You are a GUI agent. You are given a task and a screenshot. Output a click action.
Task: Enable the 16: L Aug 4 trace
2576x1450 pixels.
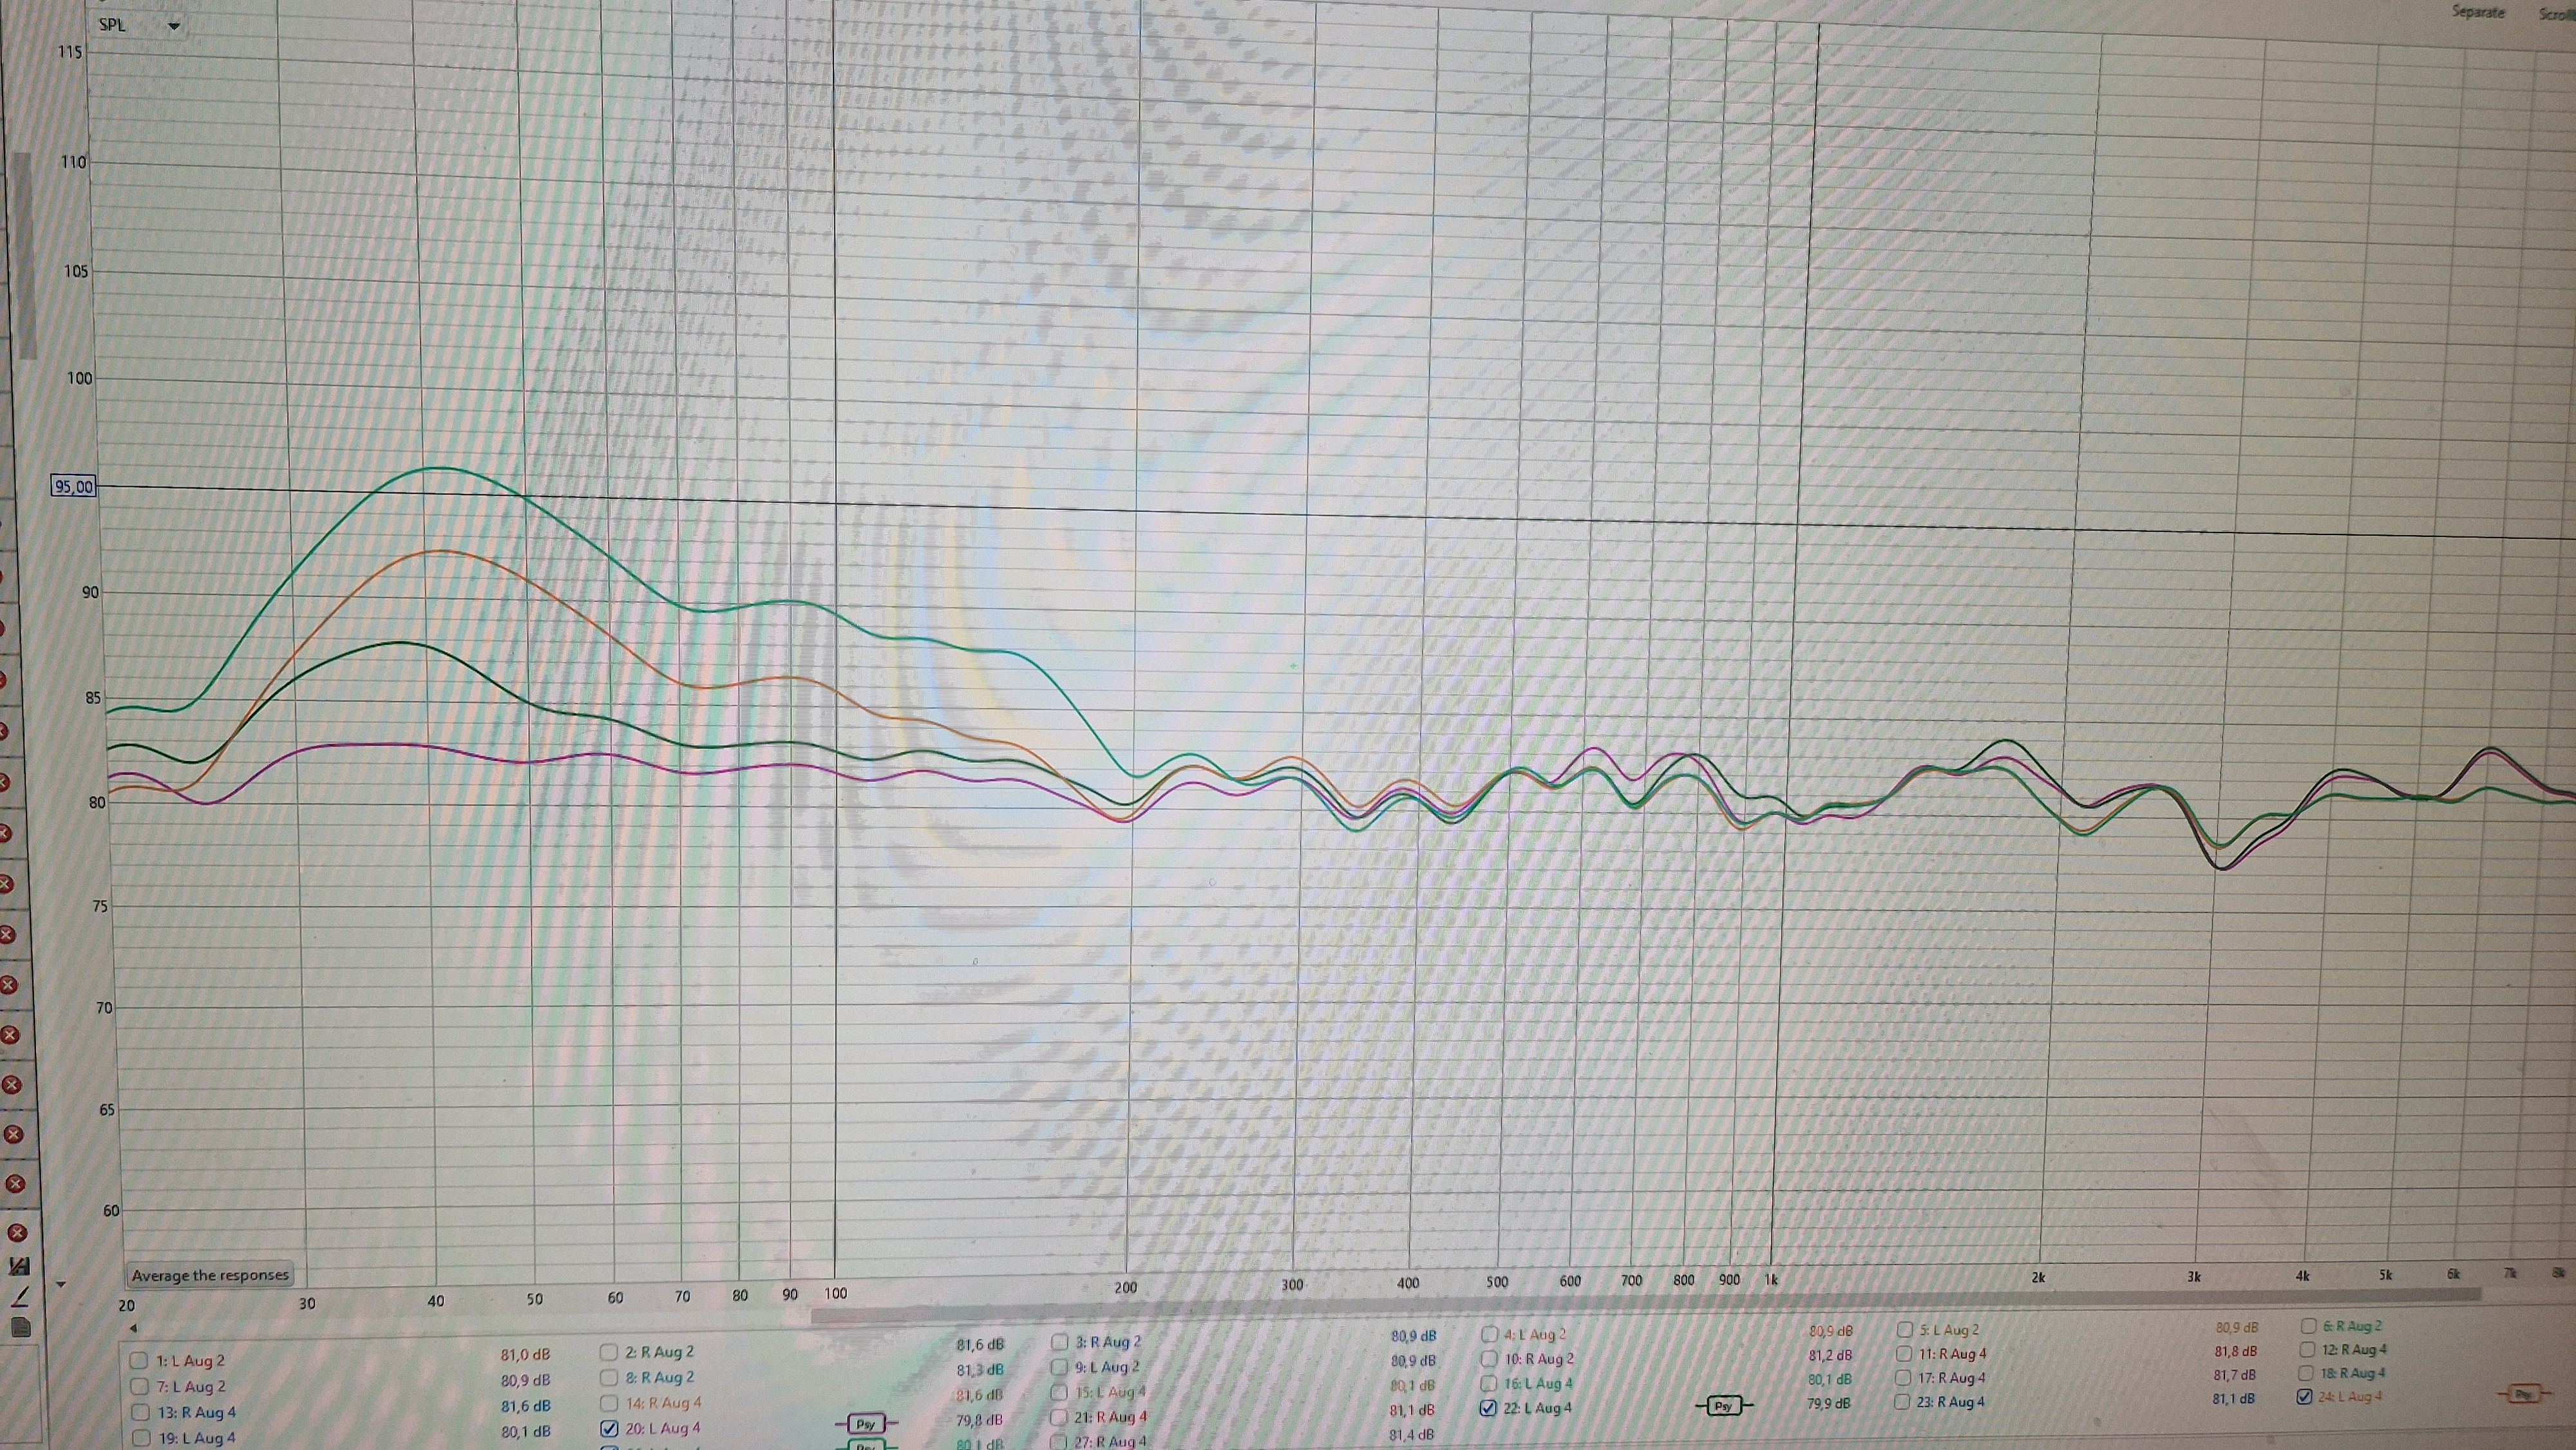[x=1489, y=1384]
